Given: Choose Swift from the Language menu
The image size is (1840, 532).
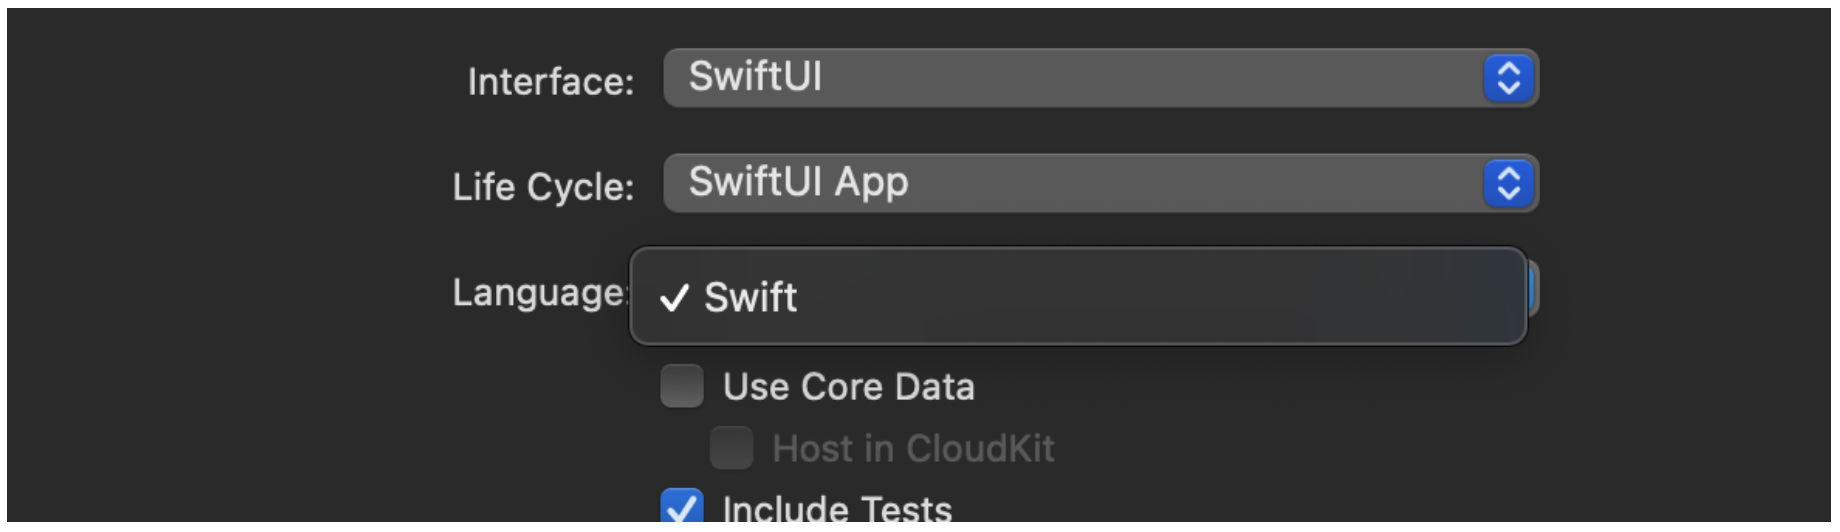Looking at the screenshot, I should (751, 297).
